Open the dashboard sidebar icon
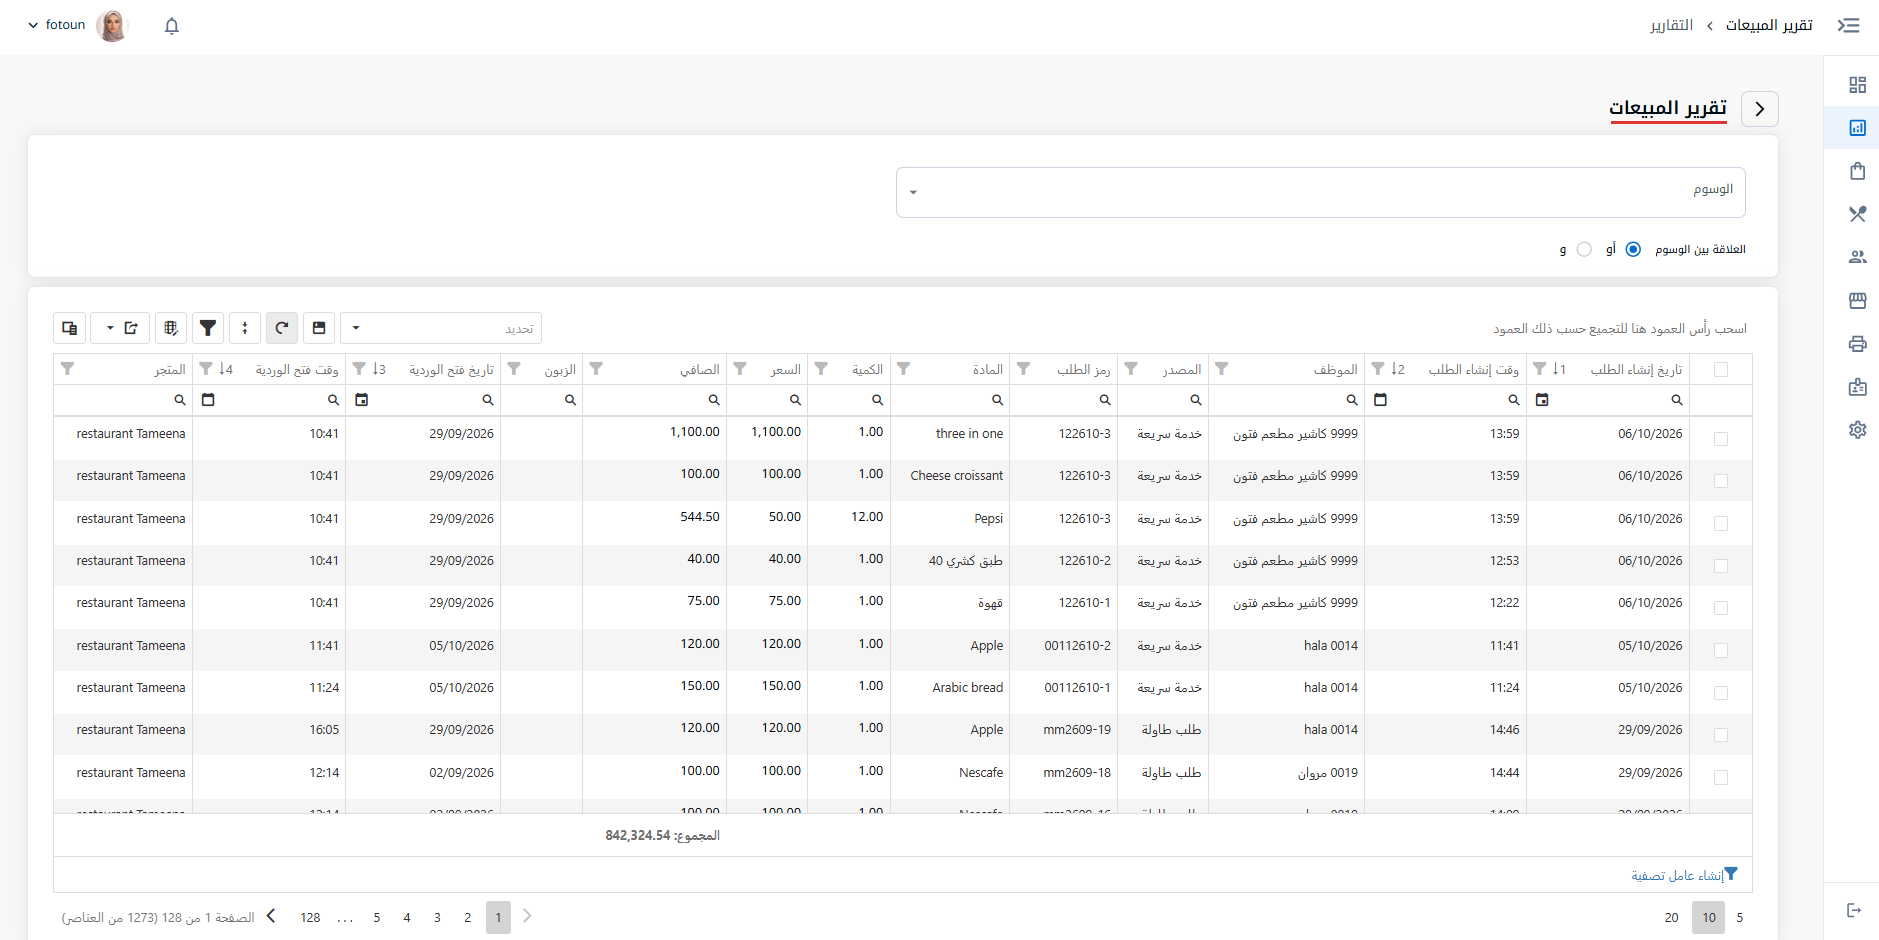Viewport: 1879px width, 940px height. point(1858,85)
